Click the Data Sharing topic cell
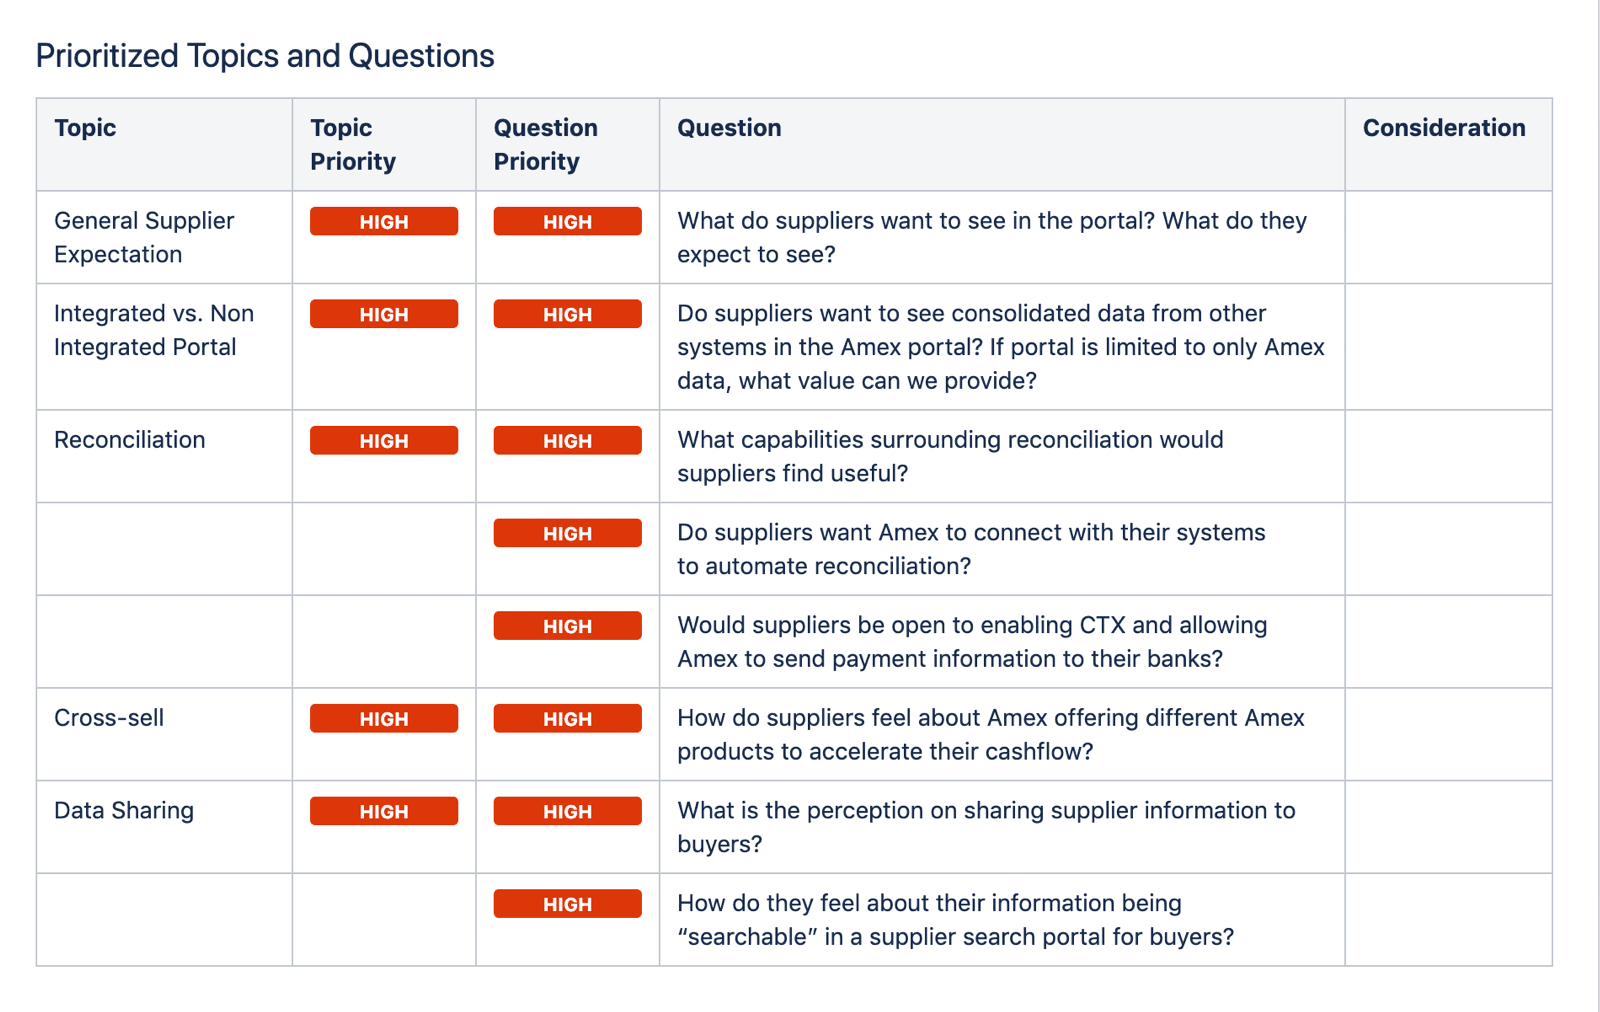The height and width of the screenshot is (1012, 1600). 164,827
